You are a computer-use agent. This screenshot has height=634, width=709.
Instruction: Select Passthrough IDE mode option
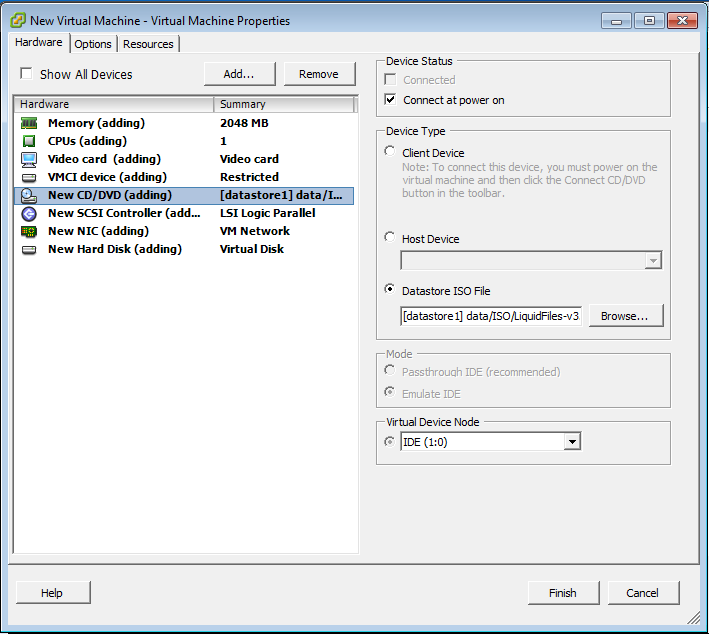click(x=389, y=370)
